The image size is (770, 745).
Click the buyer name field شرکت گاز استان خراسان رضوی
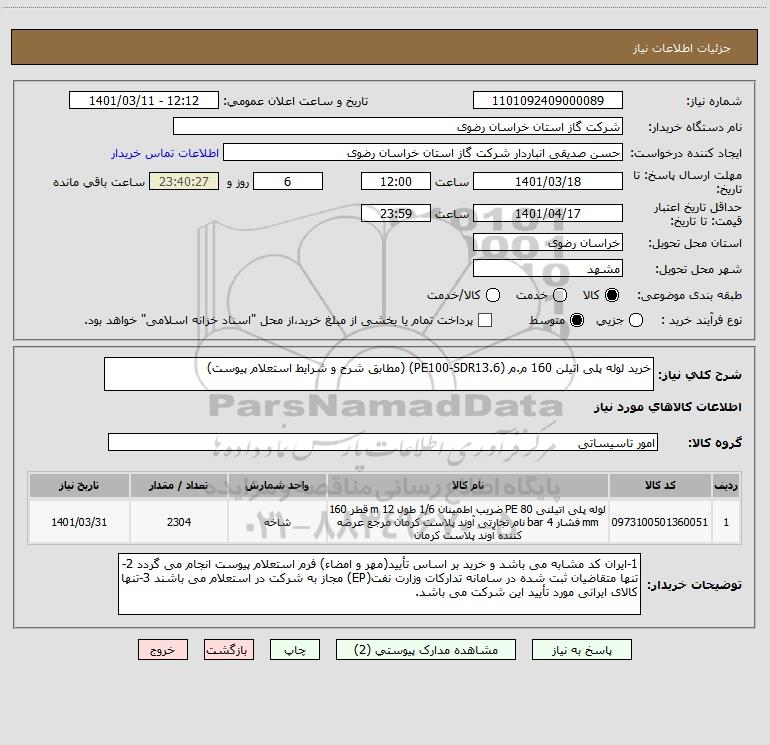[x=398, y=126]
